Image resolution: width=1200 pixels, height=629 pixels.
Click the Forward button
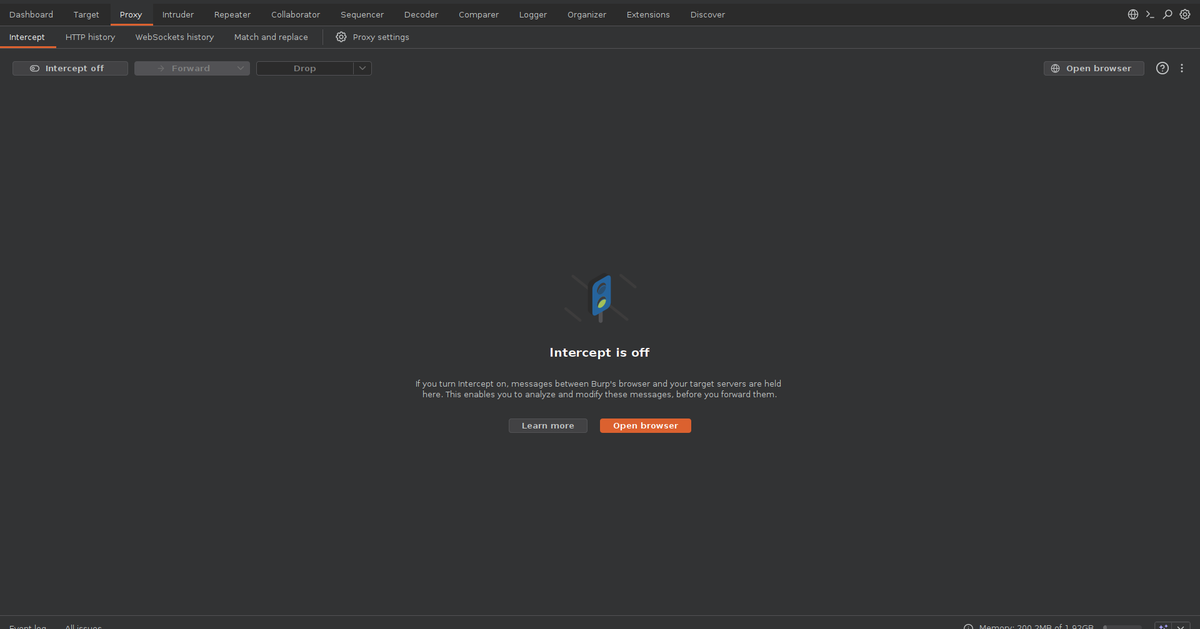pyautogui.click(x=183, y=68)
